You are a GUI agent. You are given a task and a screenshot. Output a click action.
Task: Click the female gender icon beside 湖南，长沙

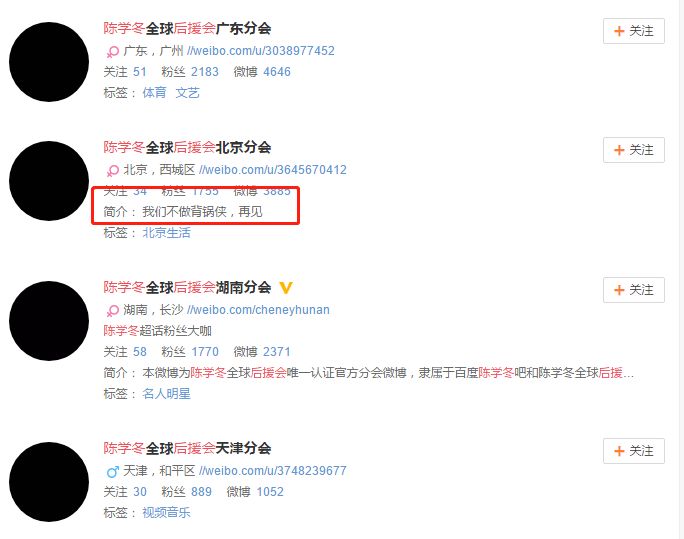point(113,310)
